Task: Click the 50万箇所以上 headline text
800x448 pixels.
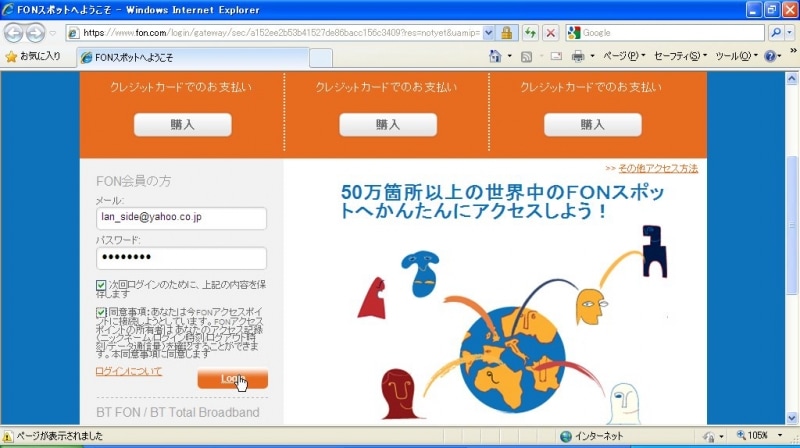Action: coord(503,202)
